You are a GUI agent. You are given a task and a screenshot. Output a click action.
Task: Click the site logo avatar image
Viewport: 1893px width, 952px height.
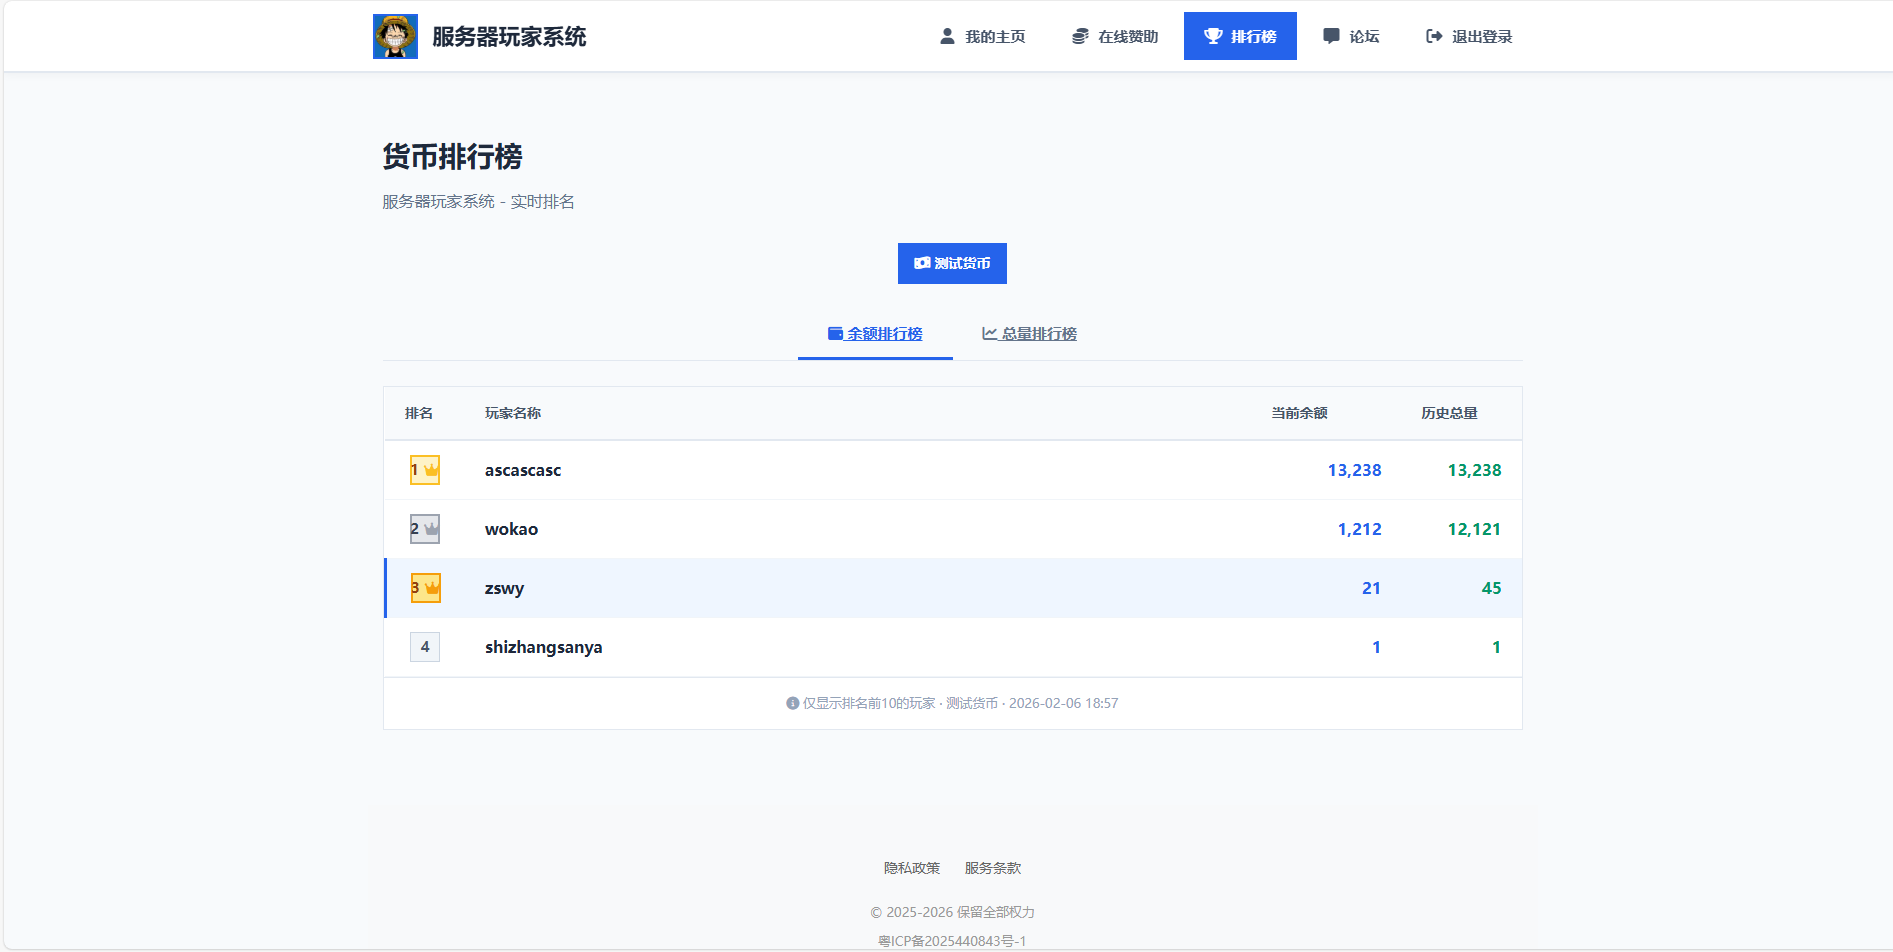(x=395, y=35)
